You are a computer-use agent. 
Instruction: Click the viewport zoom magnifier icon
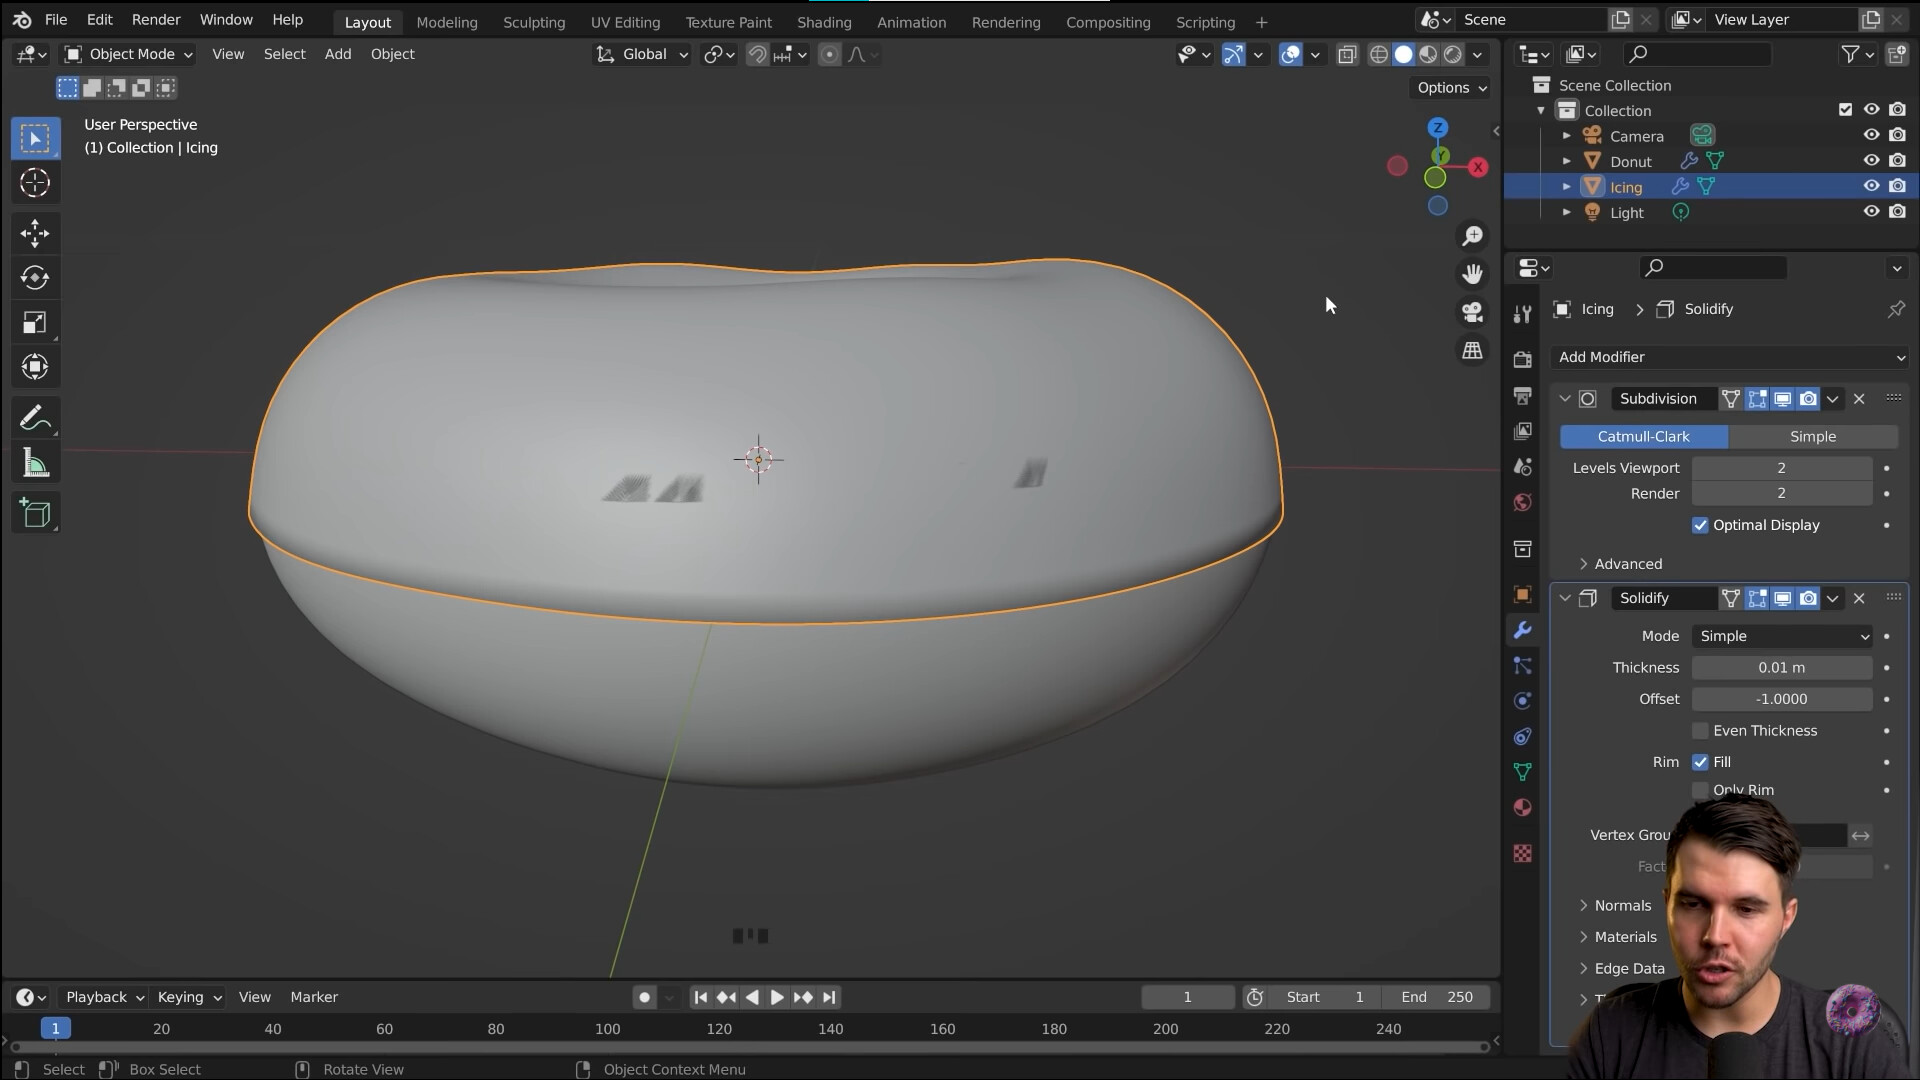point(1472,236)
